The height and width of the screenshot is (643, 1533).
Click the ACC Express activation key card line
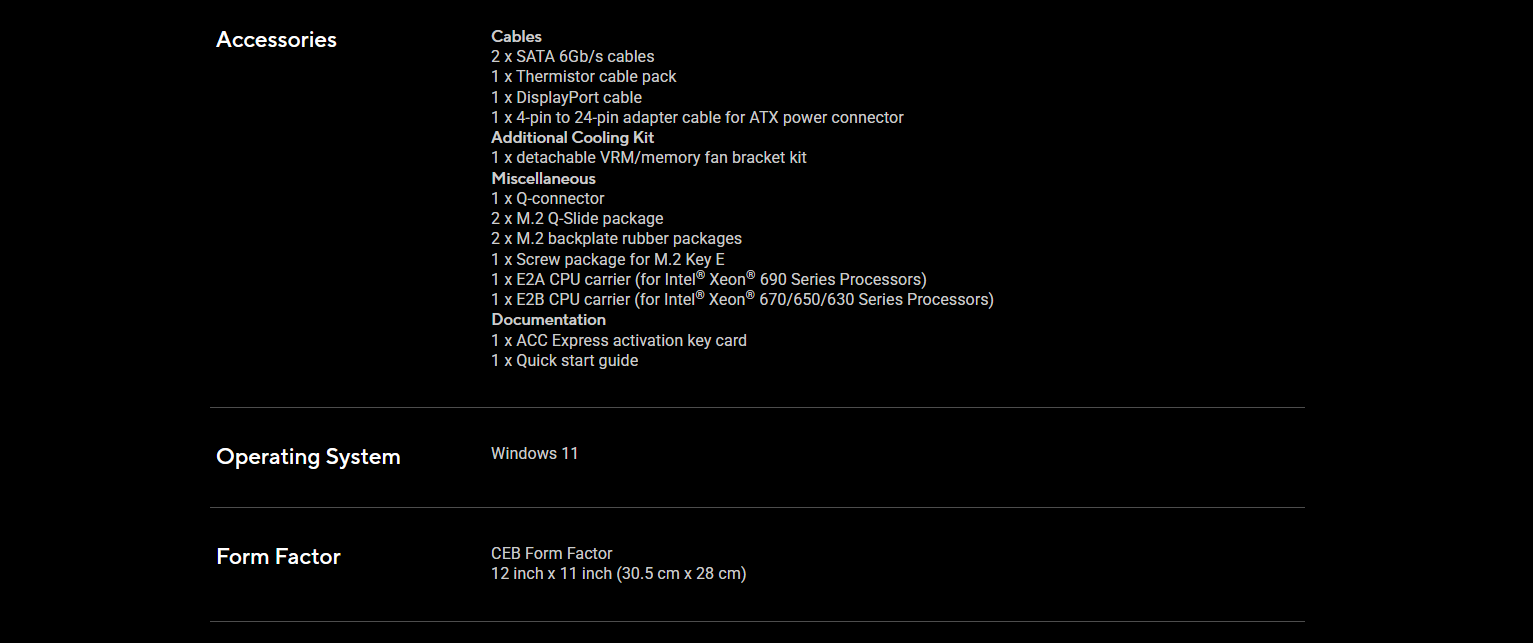click(619, 341)
